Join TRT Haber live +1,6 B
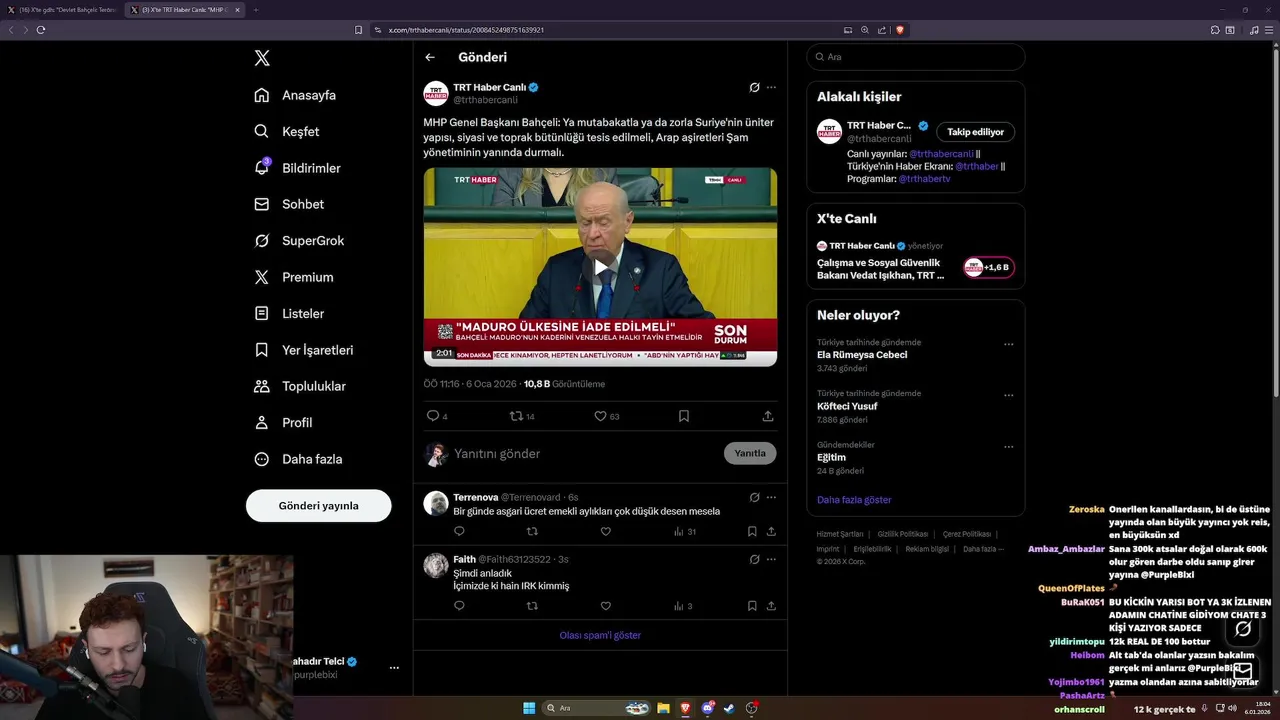This screenshot has width=1280, height=720. (989, 267)
